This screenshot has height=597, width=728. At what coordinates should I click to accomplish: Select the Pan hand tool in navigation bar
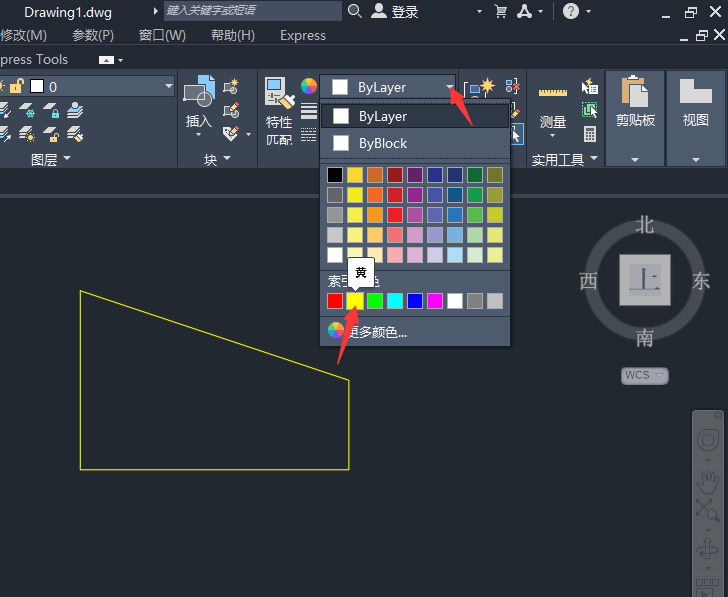708,483
